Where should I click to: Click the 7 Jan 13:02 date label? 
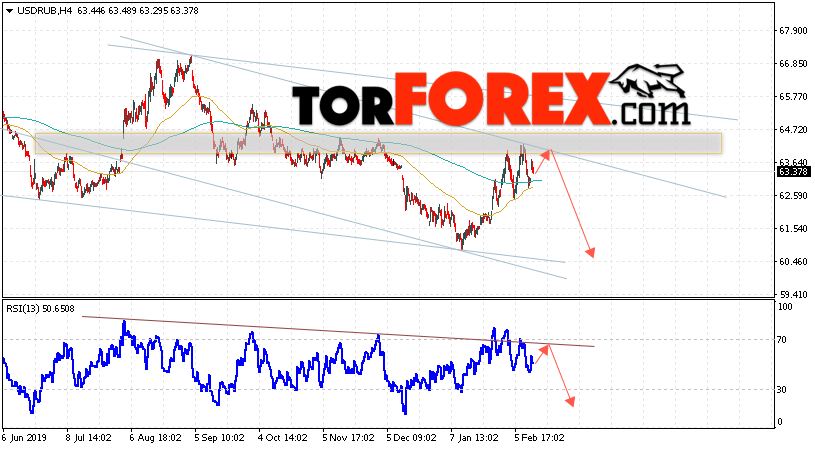[476, 438]
